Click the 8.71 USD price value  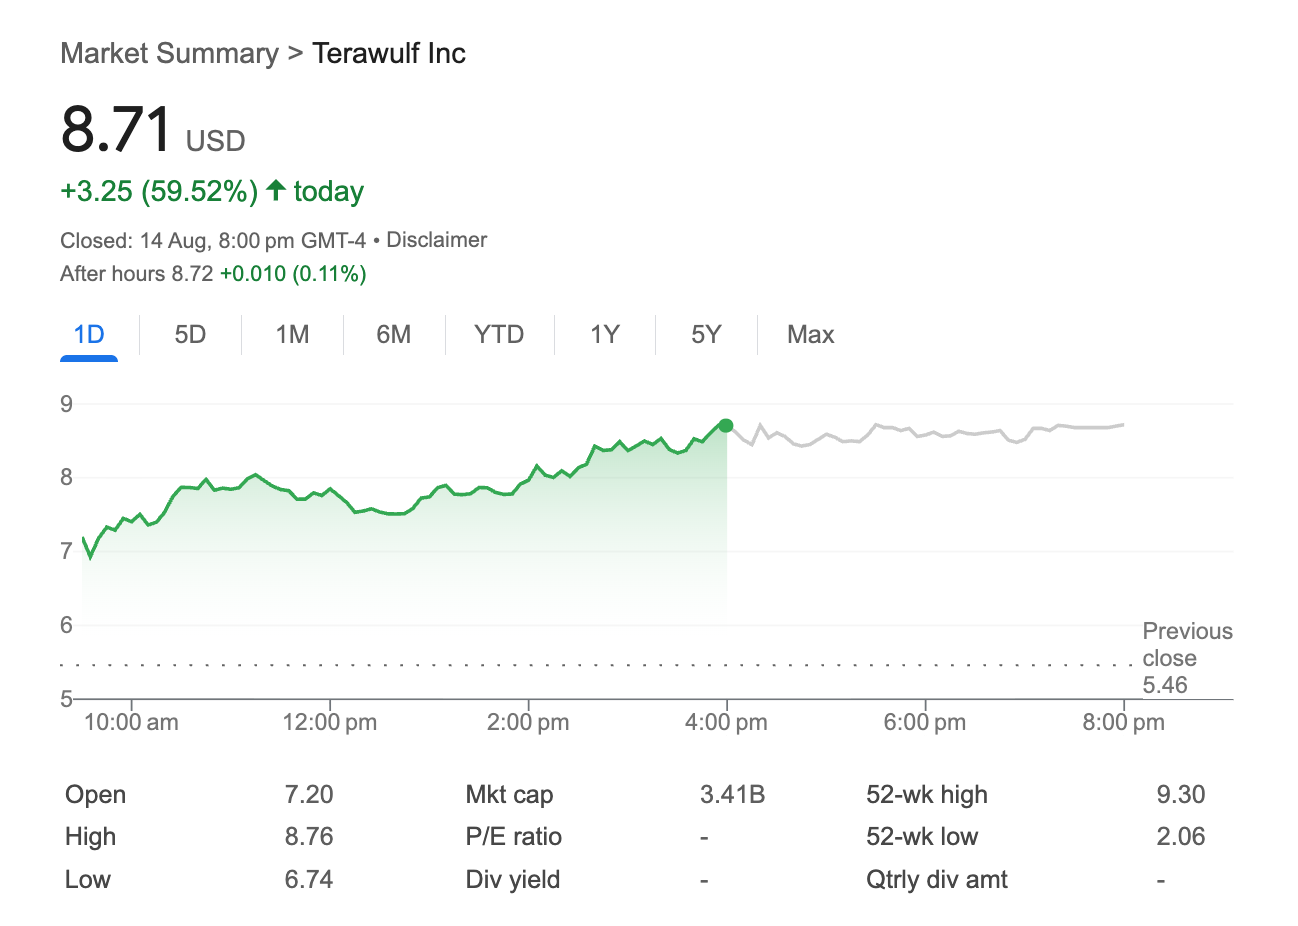[x=117, y=130]
